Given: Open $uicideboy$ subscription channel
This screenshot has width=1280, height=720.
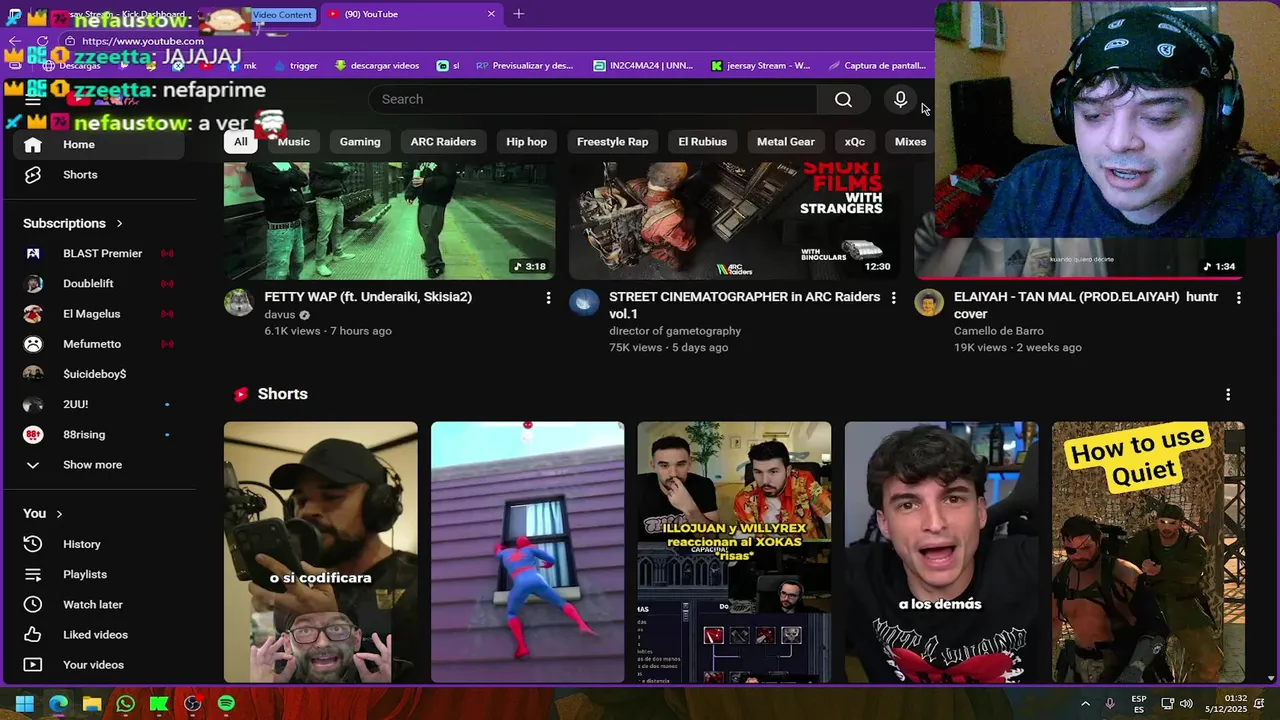Looking at the screenshot, I should [93, 374].
